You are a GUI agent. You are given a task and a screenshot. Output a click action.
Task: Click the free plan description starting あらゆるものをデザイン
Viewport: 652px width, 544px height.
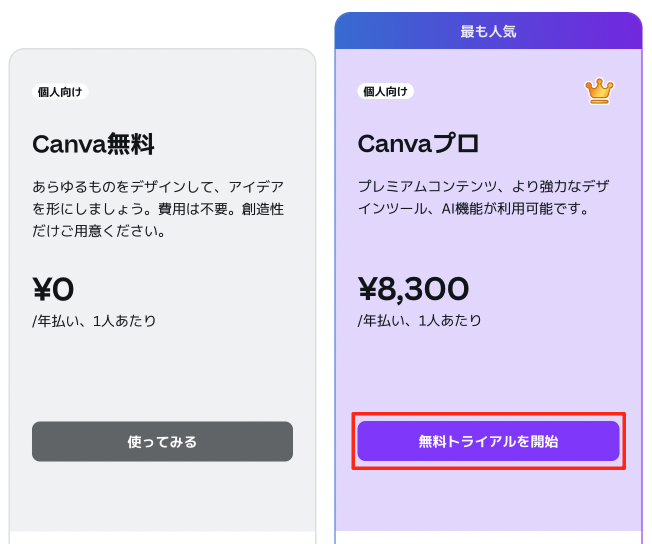tap(158, 187)
